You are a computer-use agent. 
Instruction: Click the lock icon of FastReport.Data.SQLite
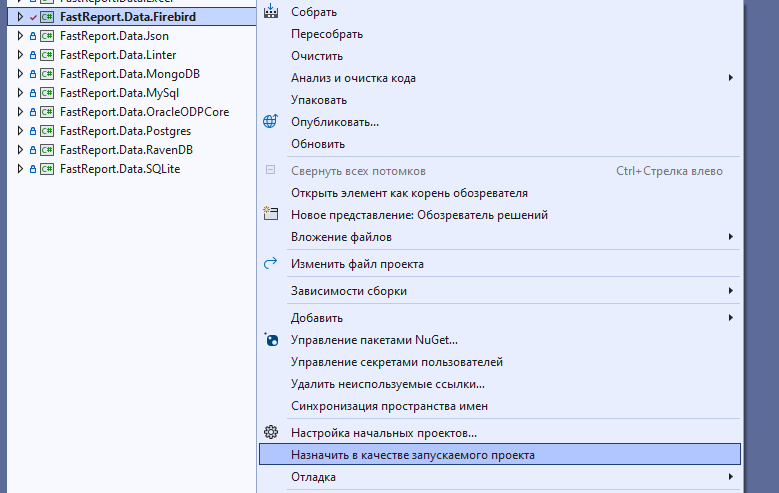click(33, 169)
